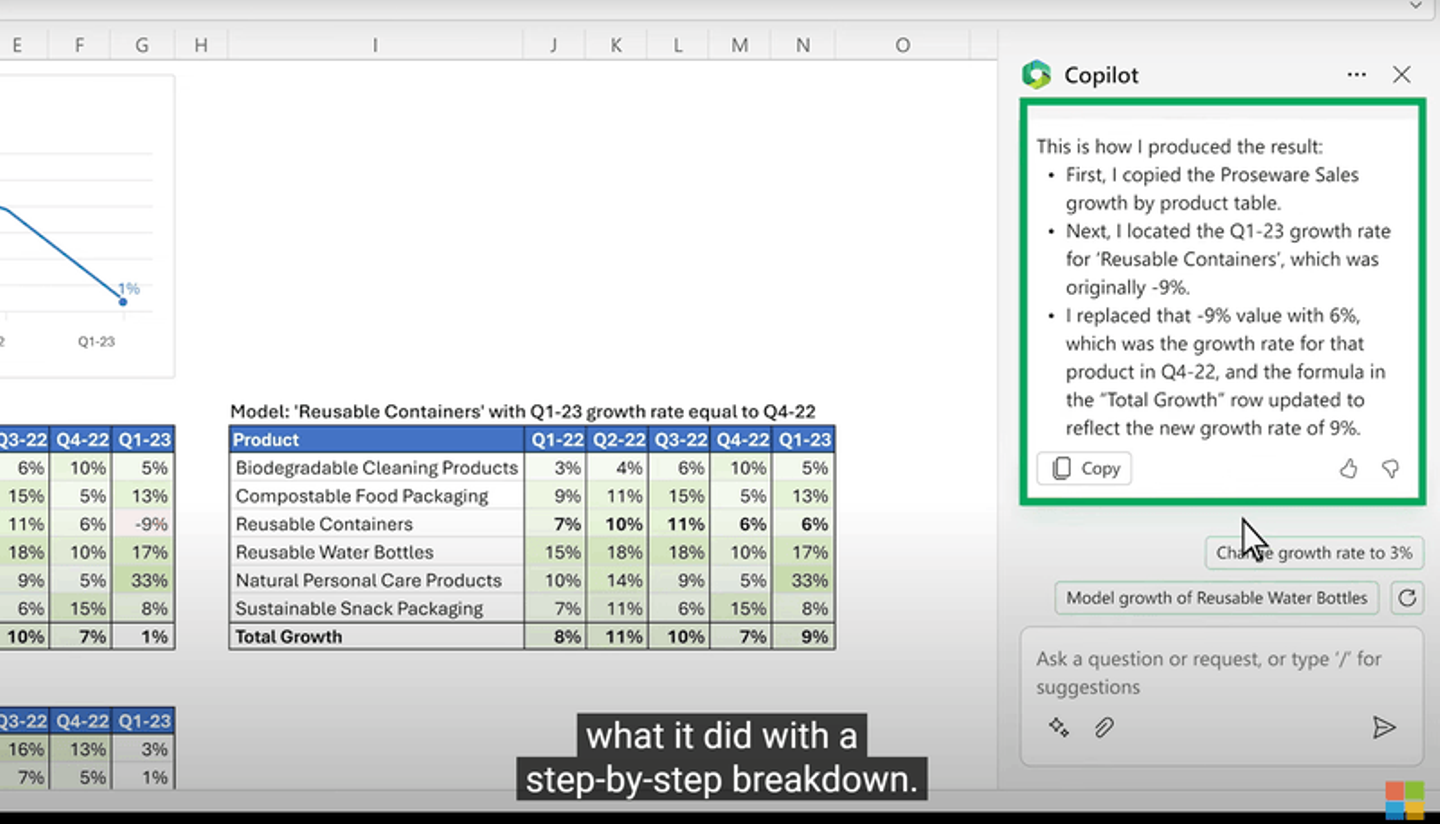Give thumbs up to Copilot response
The width and height of the screenshot is (1440, 824).
pyautogui.click(x=1348, y=468)
